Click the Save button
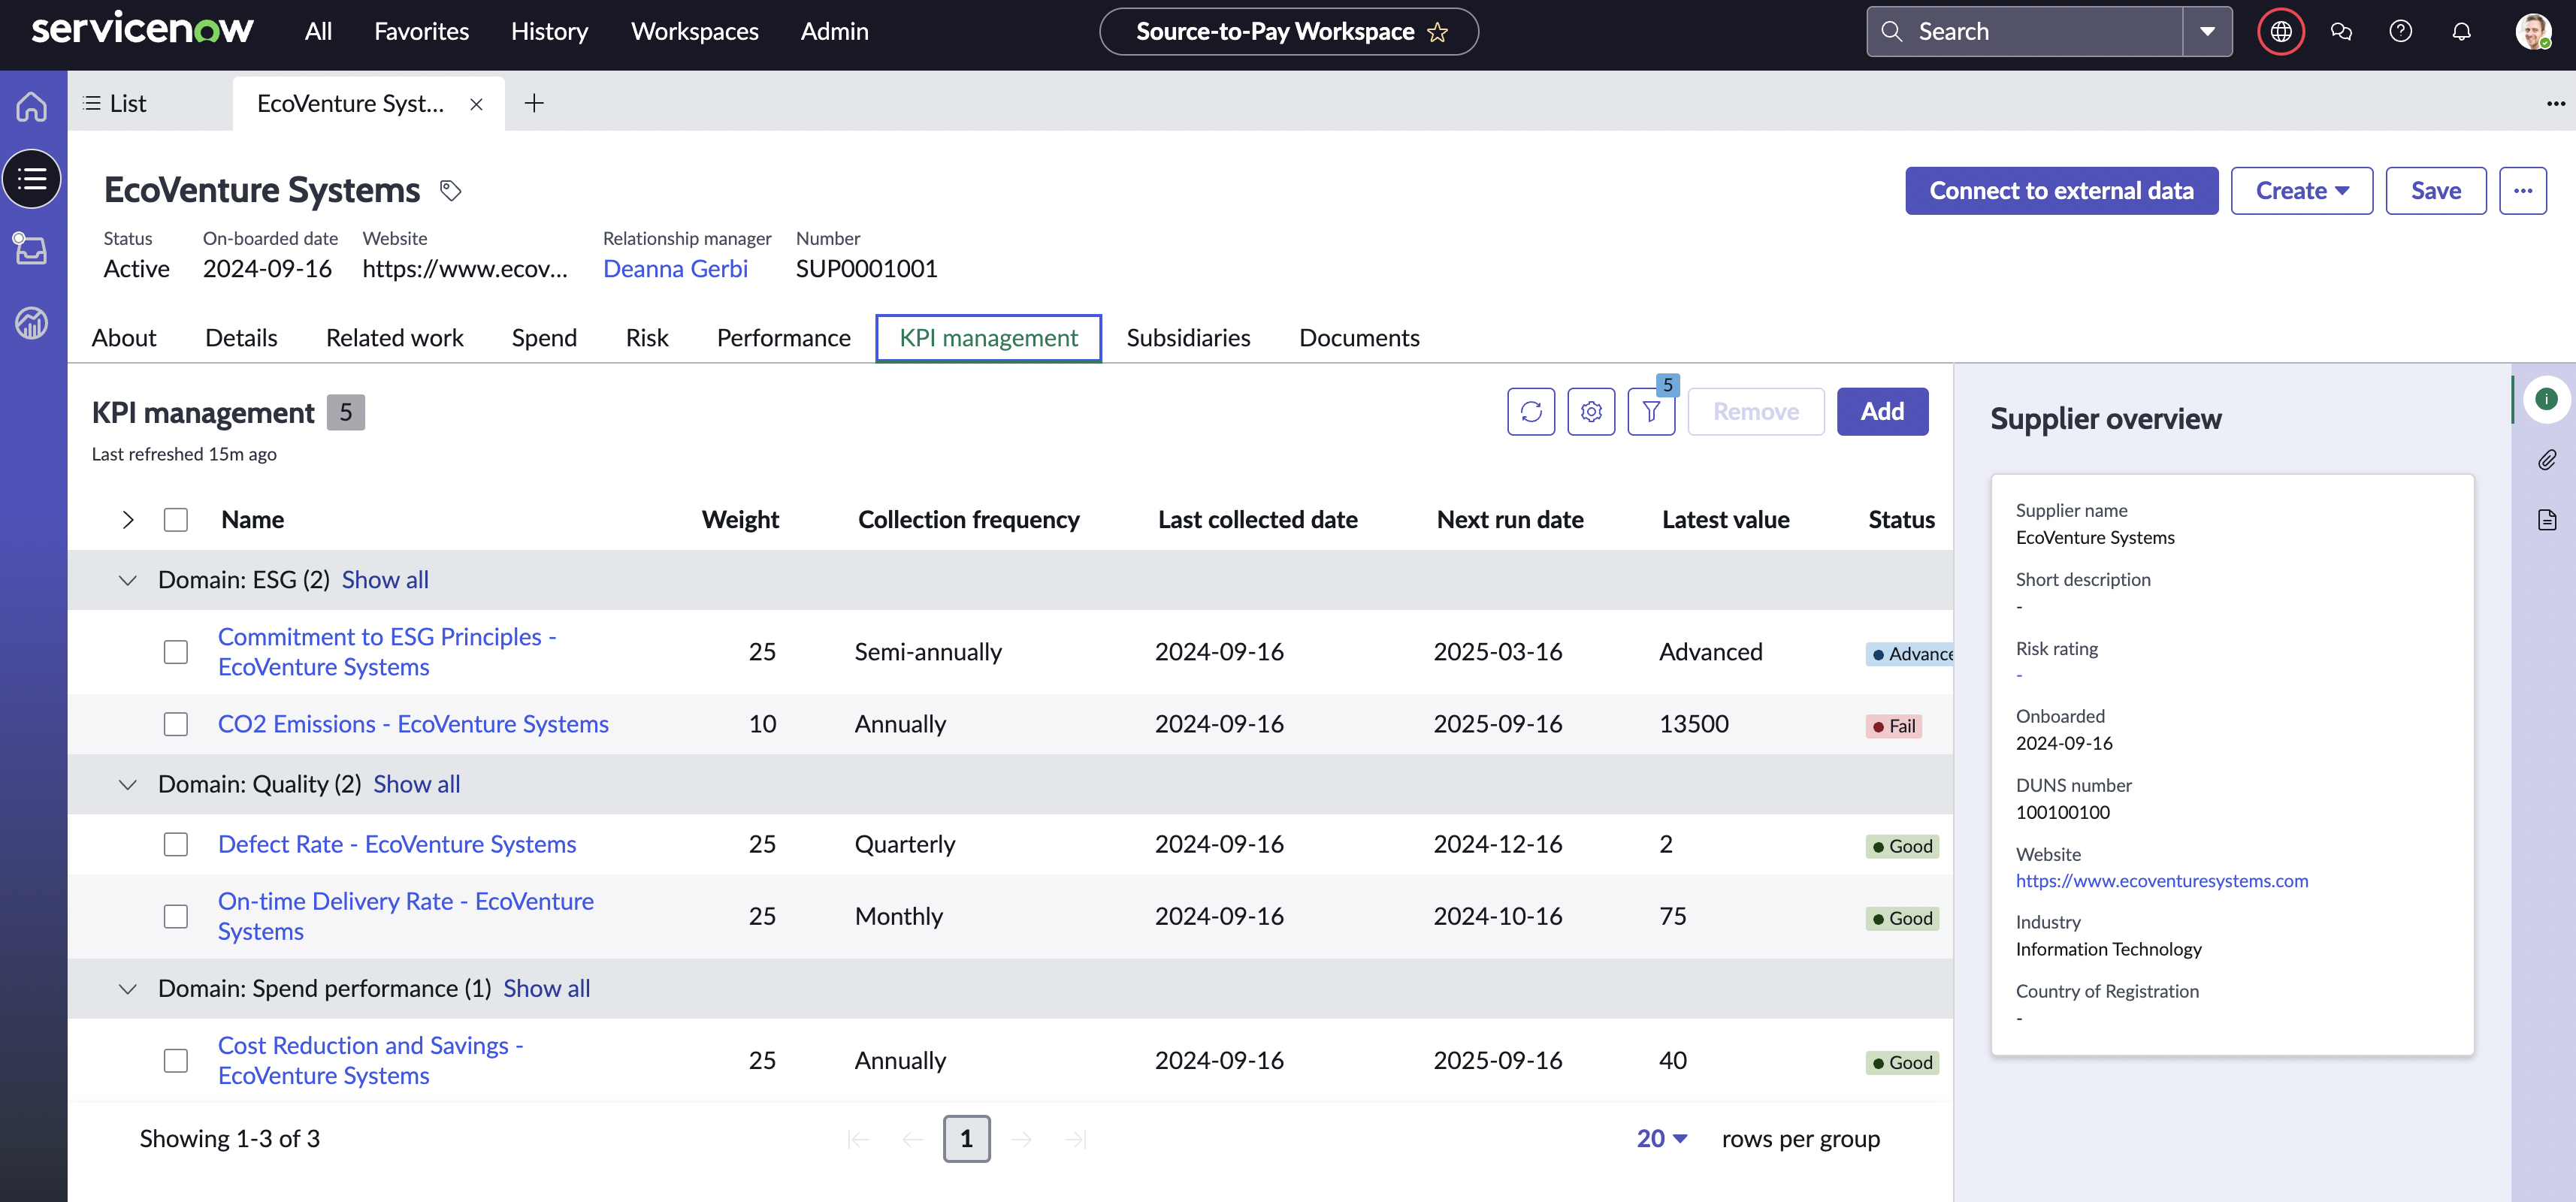The height and width of the screenshot is (1202, 2576). 2435,190
